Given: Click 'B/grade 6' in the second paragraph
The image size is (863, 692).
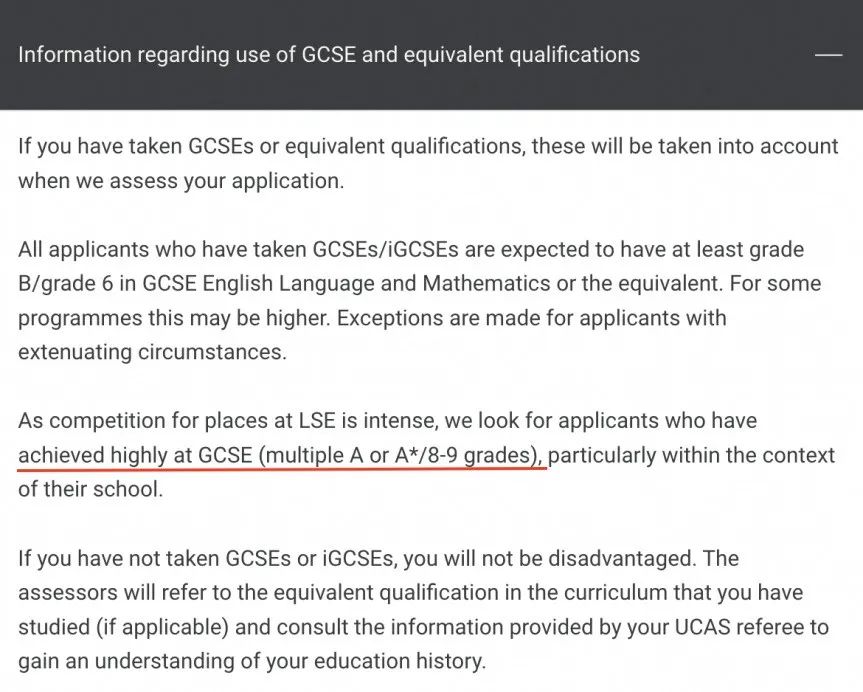Looking at the screenshot, I should point(65,284).
